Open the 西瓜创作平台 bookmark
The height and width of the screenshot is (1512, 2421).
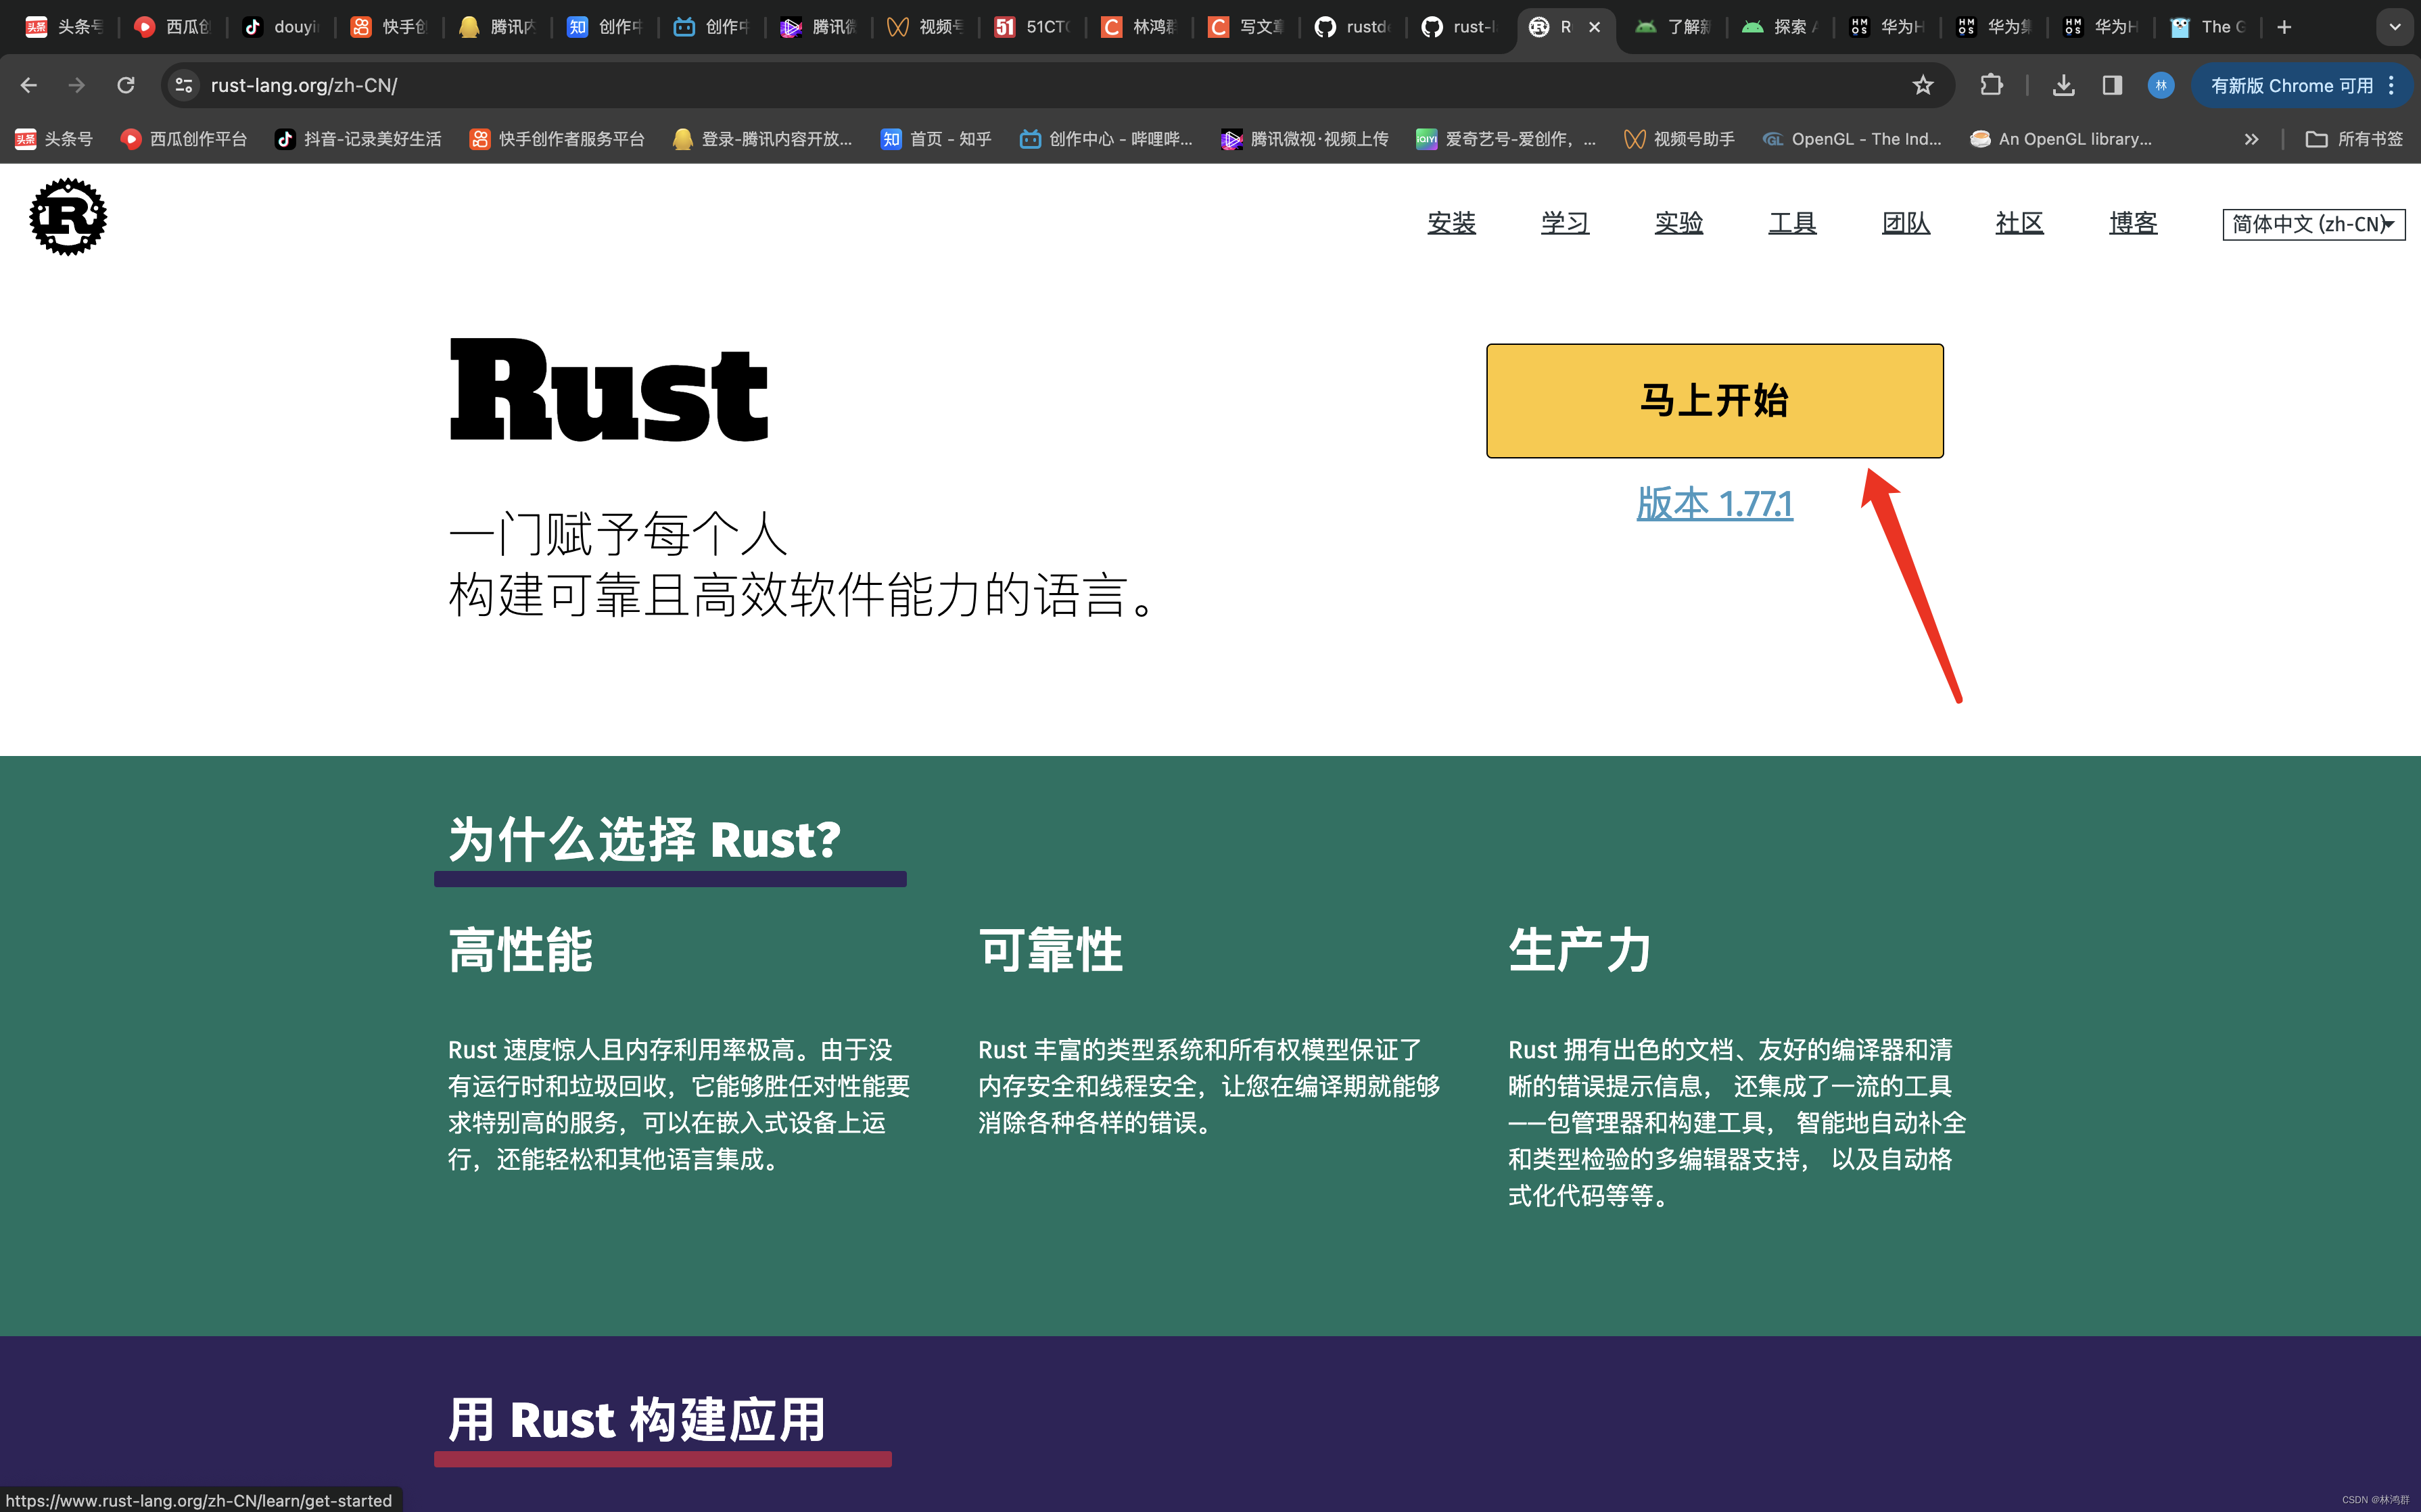(x=184, y=139)
